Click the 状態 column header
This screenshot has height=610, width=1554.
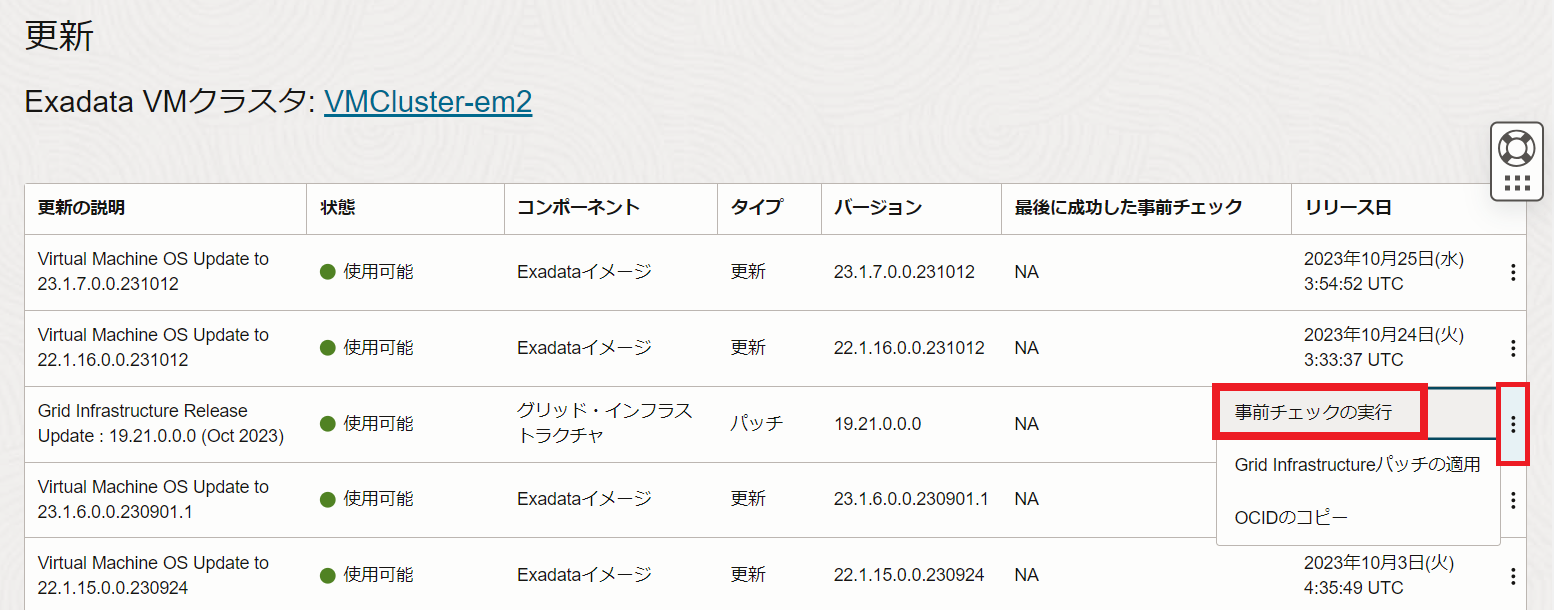[338, 208]
